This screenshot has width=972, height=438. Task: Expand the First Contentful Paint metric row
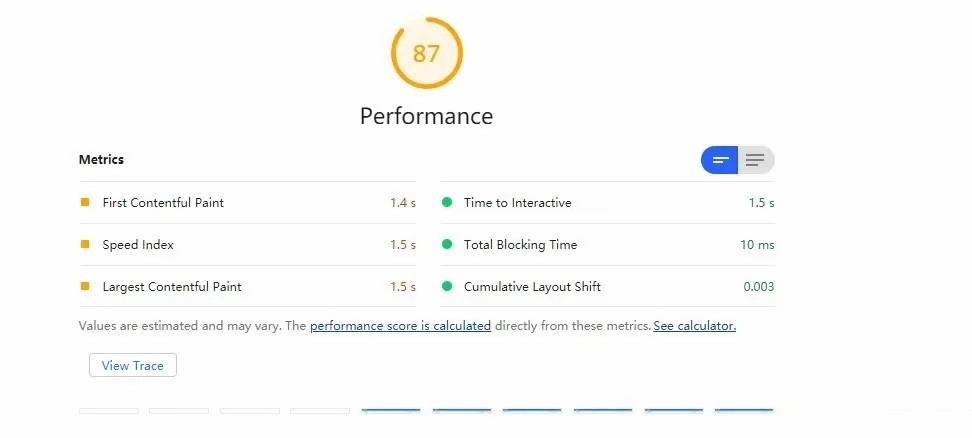[x=163, y=203]
